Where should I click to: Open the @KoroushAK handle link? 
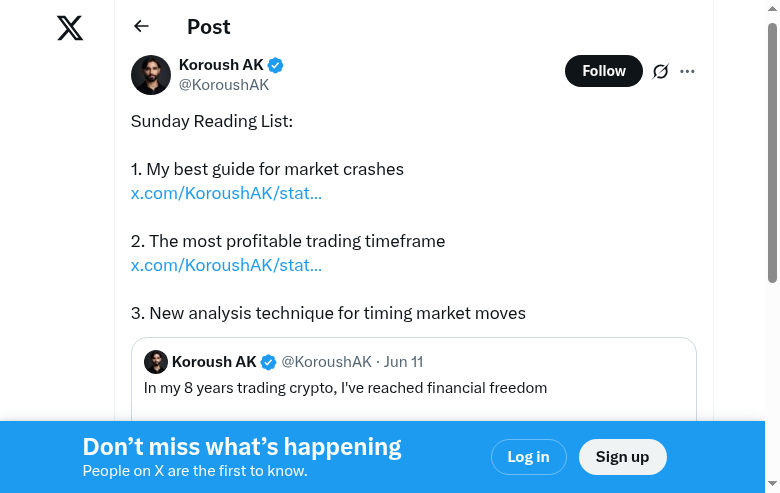224,85
